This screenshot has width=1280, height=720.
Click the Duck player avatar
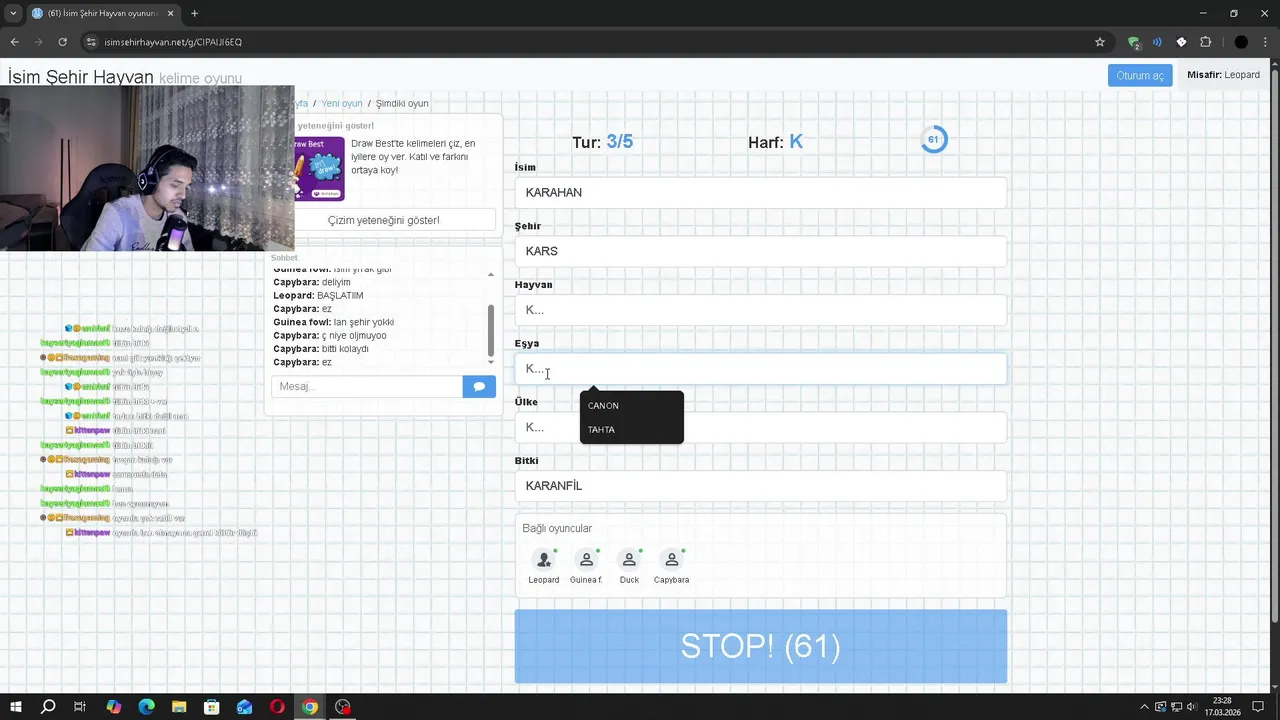tap(629, 560)
